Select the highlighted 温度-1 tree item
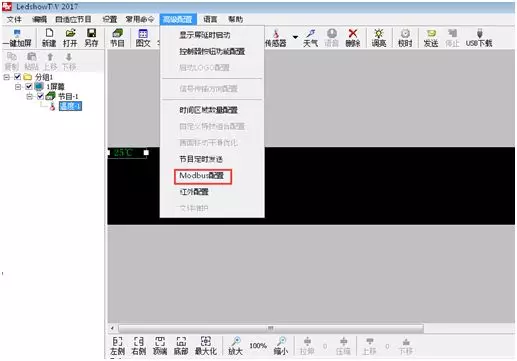 pos(70,106)
